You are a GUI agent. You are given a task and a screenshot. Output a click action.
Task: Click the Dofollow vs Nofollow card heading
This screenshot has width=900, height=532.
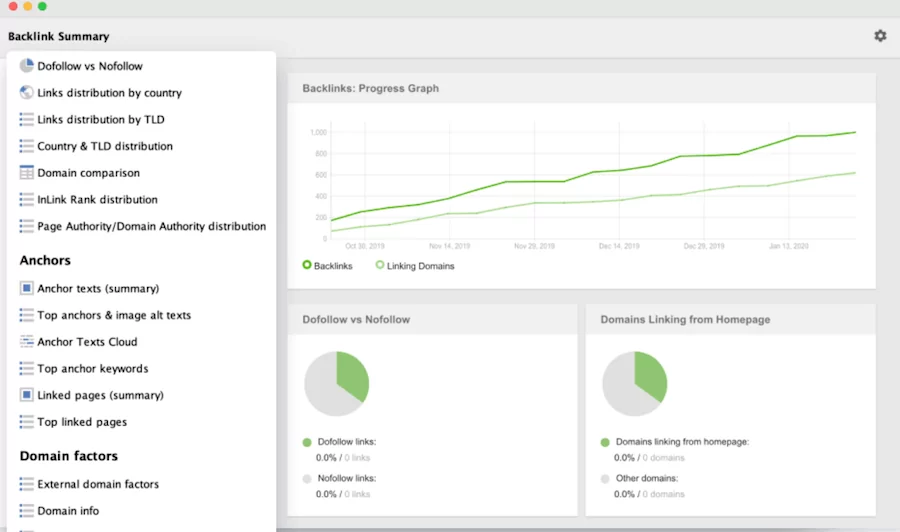point(356,320)
